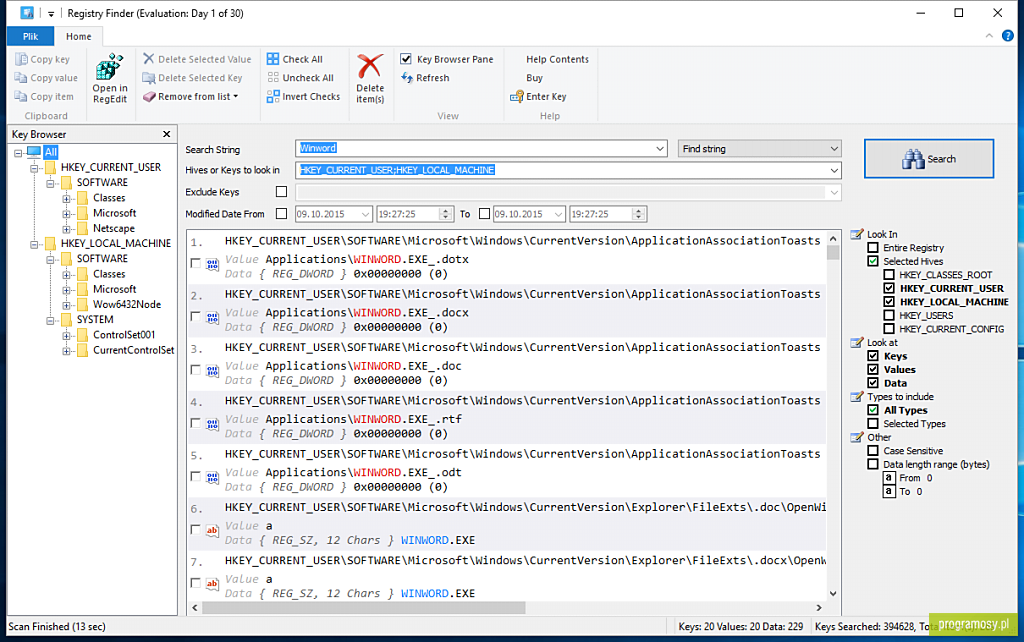Check the Data length range option
The width and height of the screenshot is (1024, 642).
pyautogui.click(x=872, y=464)
